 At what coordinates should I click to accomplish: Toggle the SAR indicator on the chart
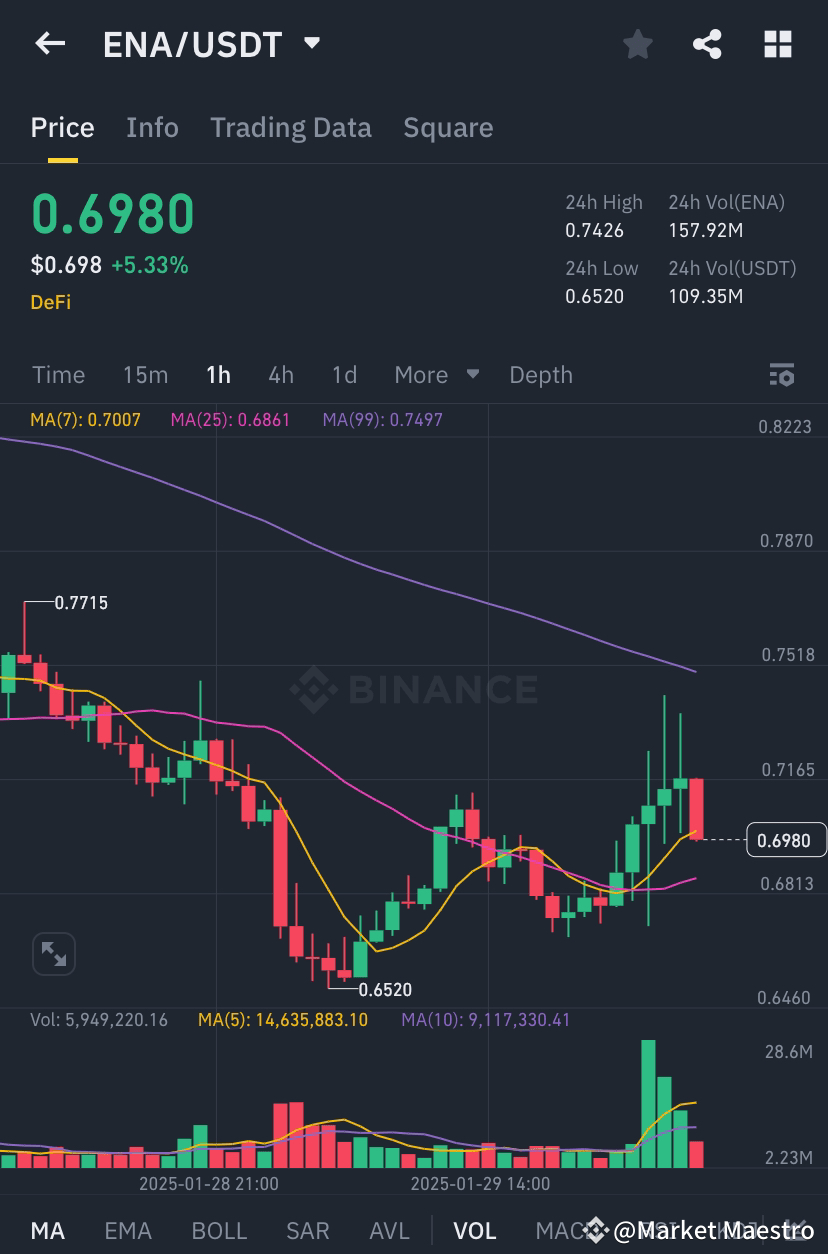click(x=307, y=1230)
